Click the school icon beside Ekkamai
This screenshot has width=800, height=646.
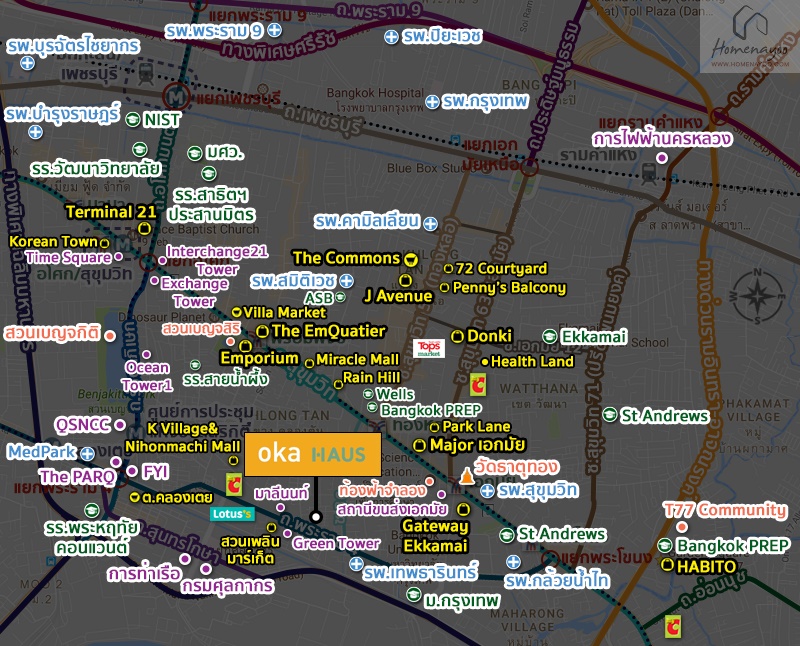[549, 336]
